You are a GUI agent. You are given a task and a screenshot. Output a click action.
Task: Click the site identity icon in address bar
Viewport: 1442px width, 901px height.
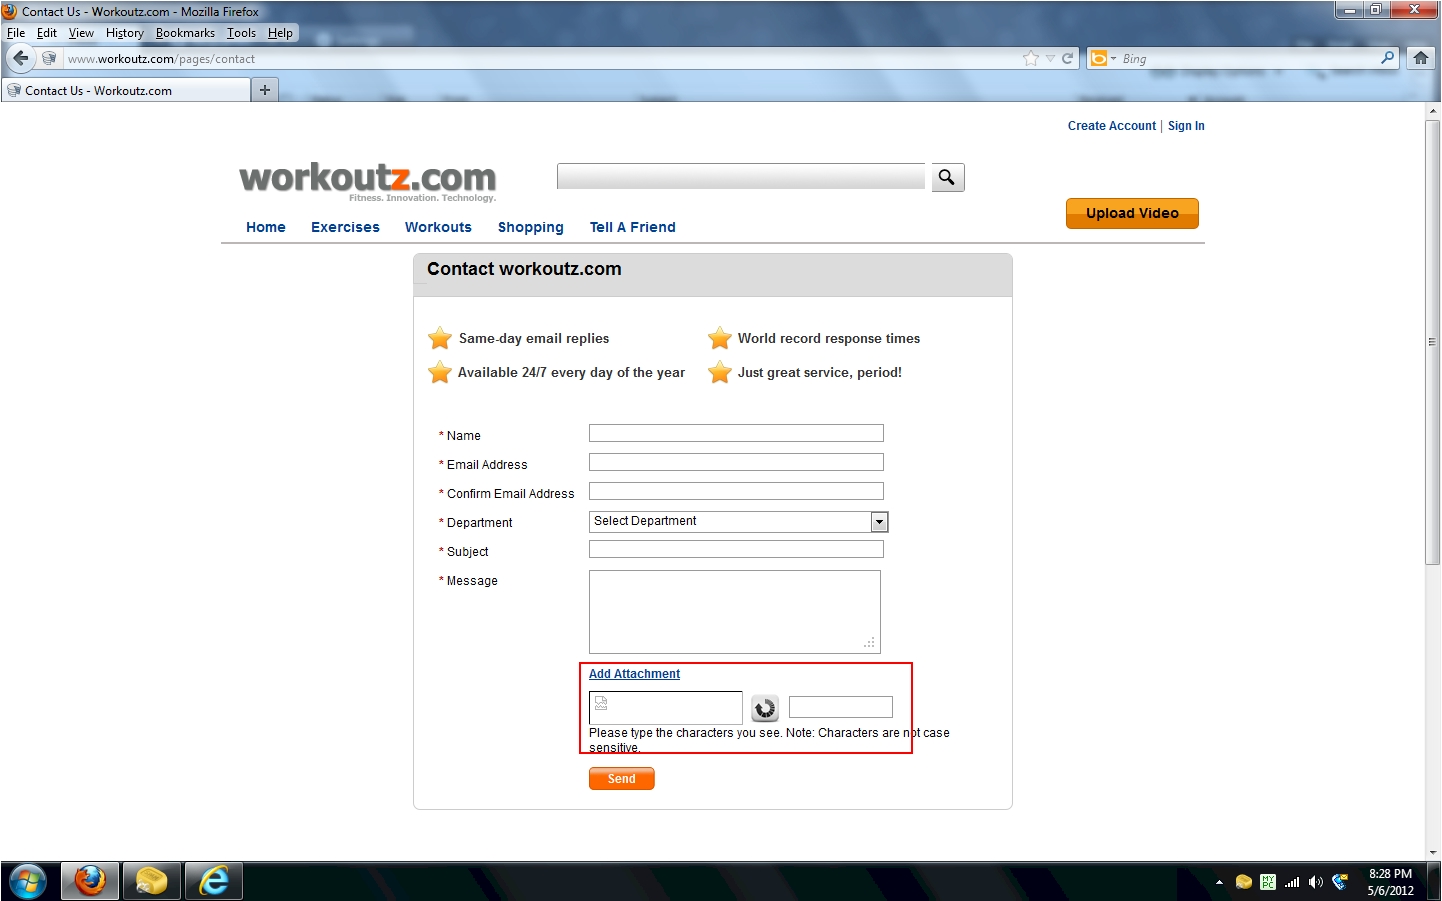(x=49, y=58)
